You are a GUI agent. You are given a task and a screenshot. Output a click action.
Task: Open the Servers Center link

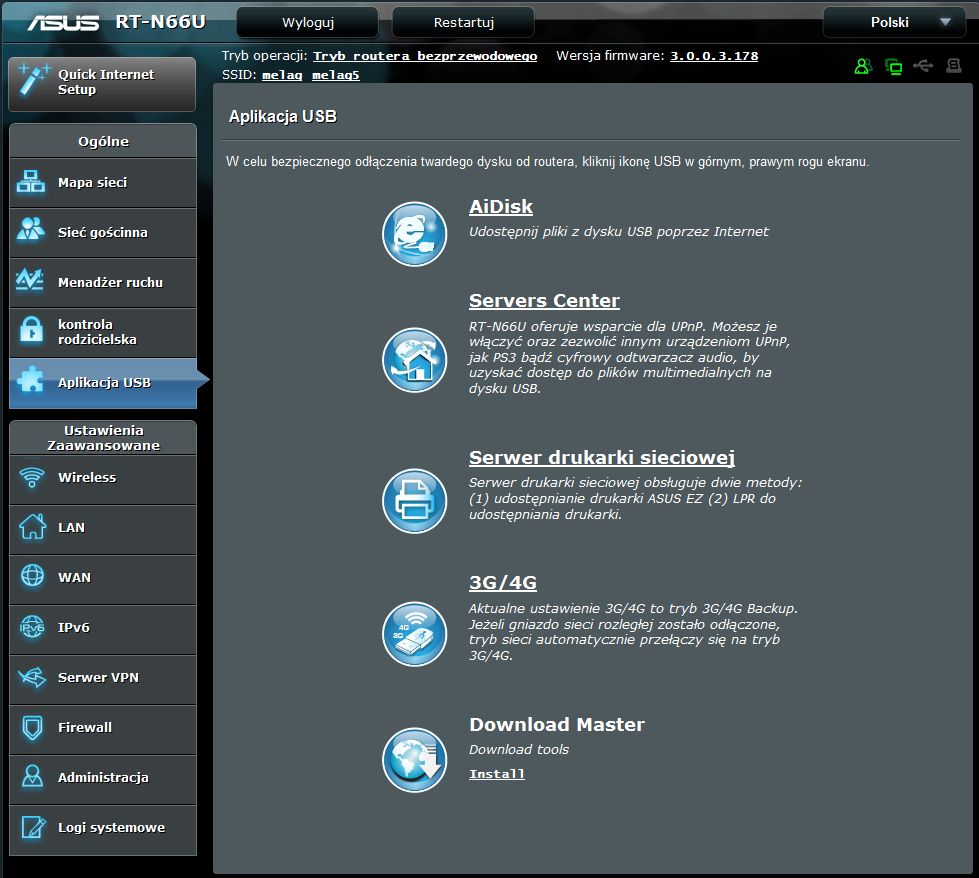(544, 300)
